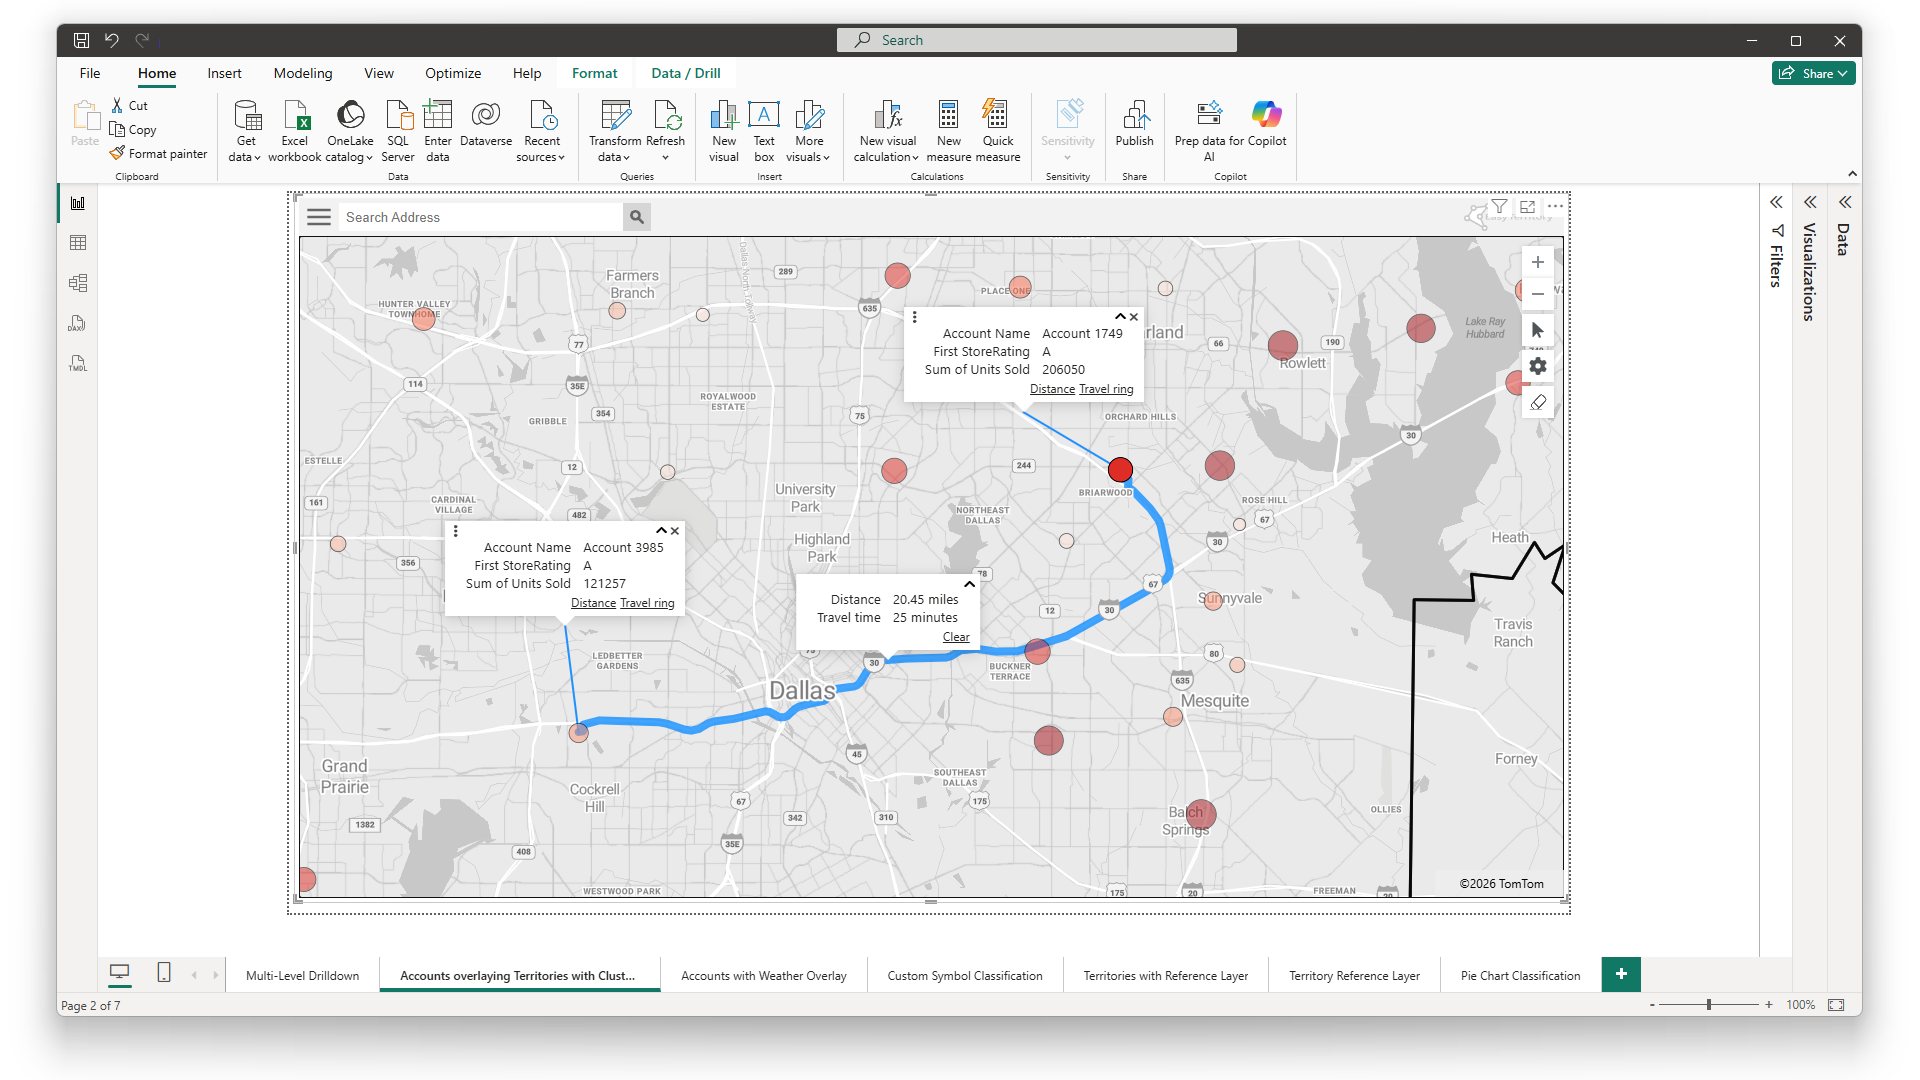Click the Excel workbook icon
Viewport: 1920px width, 1080px height.
click(x=295, y=116)
